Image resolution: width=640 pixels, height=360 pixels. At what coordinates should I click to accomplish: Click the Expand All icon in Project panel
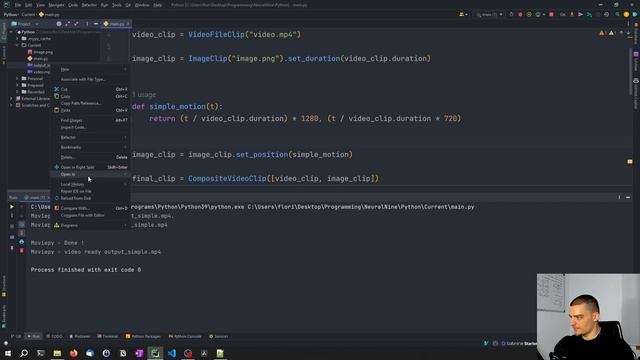click(68, 24)
